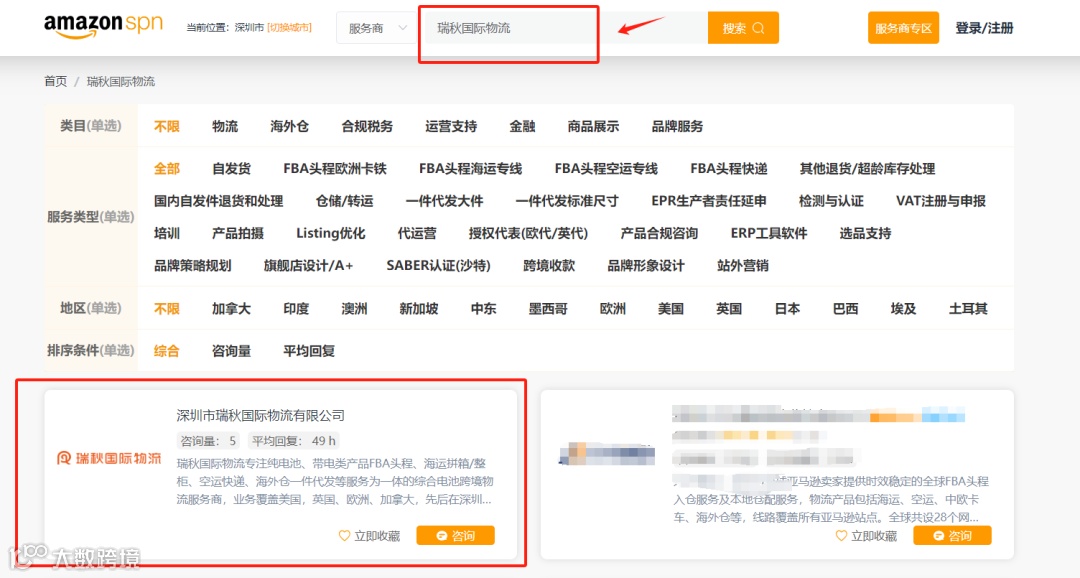Choose the FBA头程欧洲卡铁 service type

point(335,168)
